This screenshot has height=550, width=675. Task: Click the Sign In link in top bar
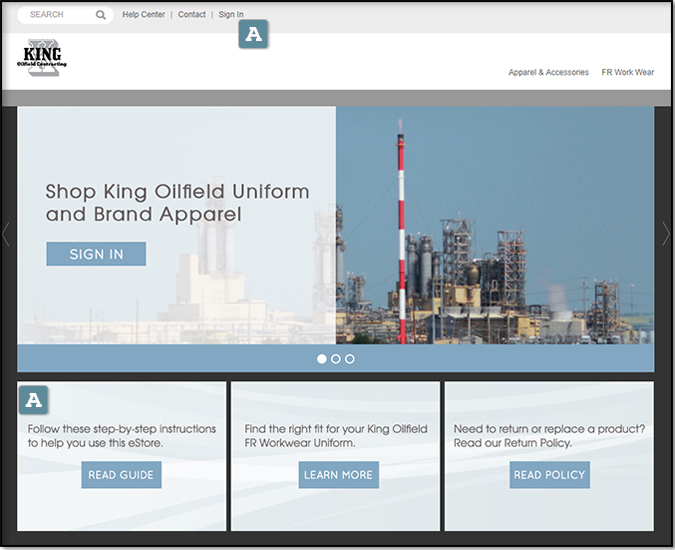point(231,15)
